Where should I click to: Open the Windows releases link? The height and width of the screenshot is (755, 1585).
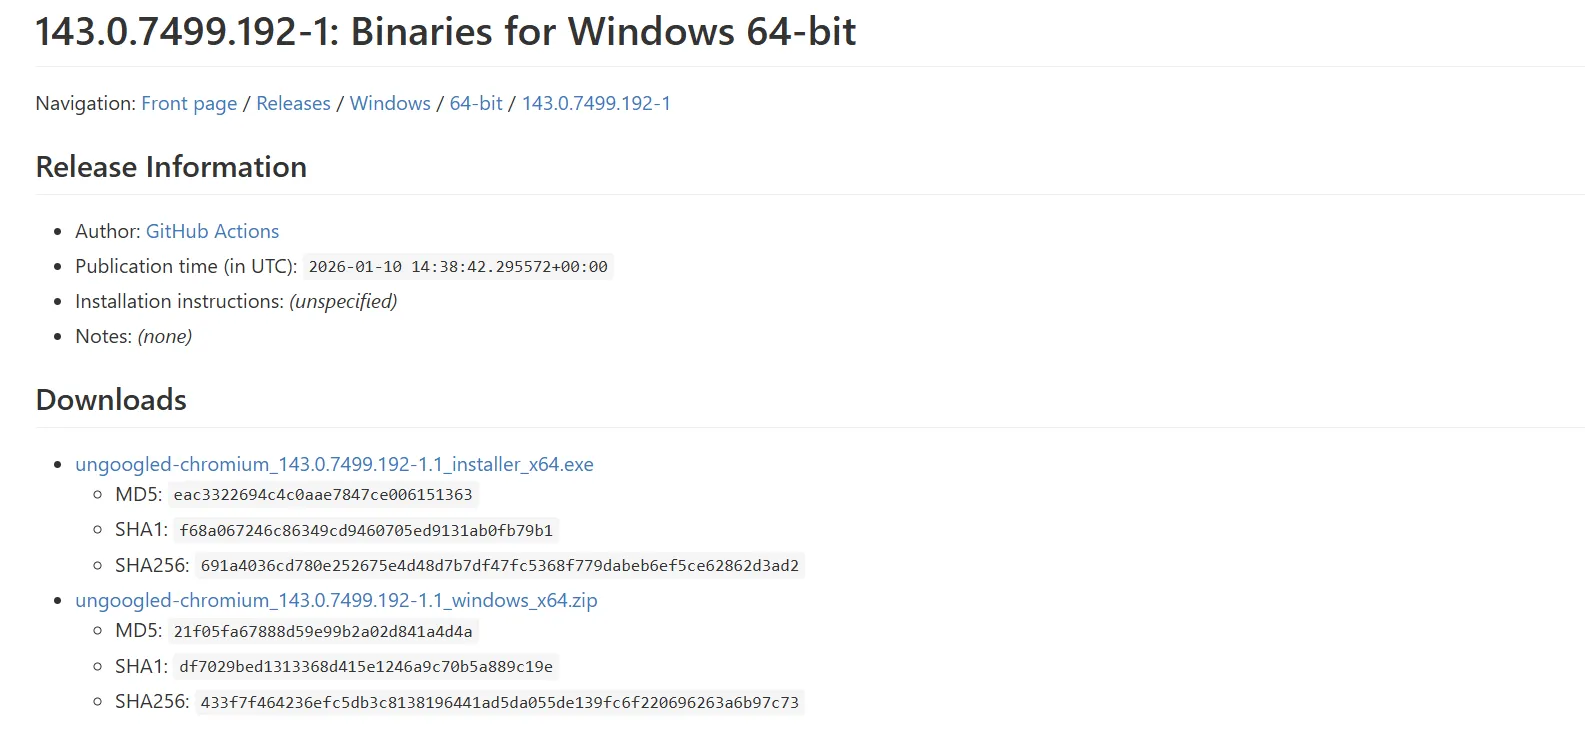pyautogui.click(x=390, y=103)
